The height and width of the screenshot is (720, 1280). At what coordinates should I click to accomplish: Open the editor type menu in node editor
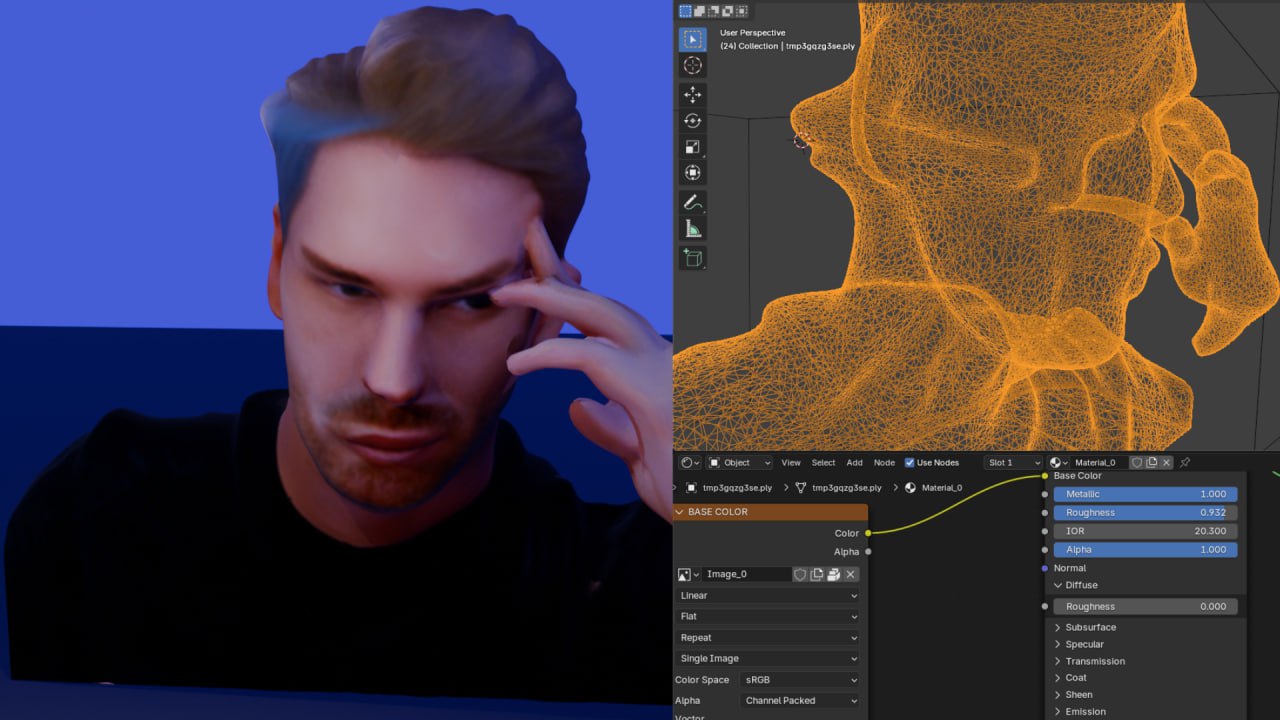(x=690, y=463)
